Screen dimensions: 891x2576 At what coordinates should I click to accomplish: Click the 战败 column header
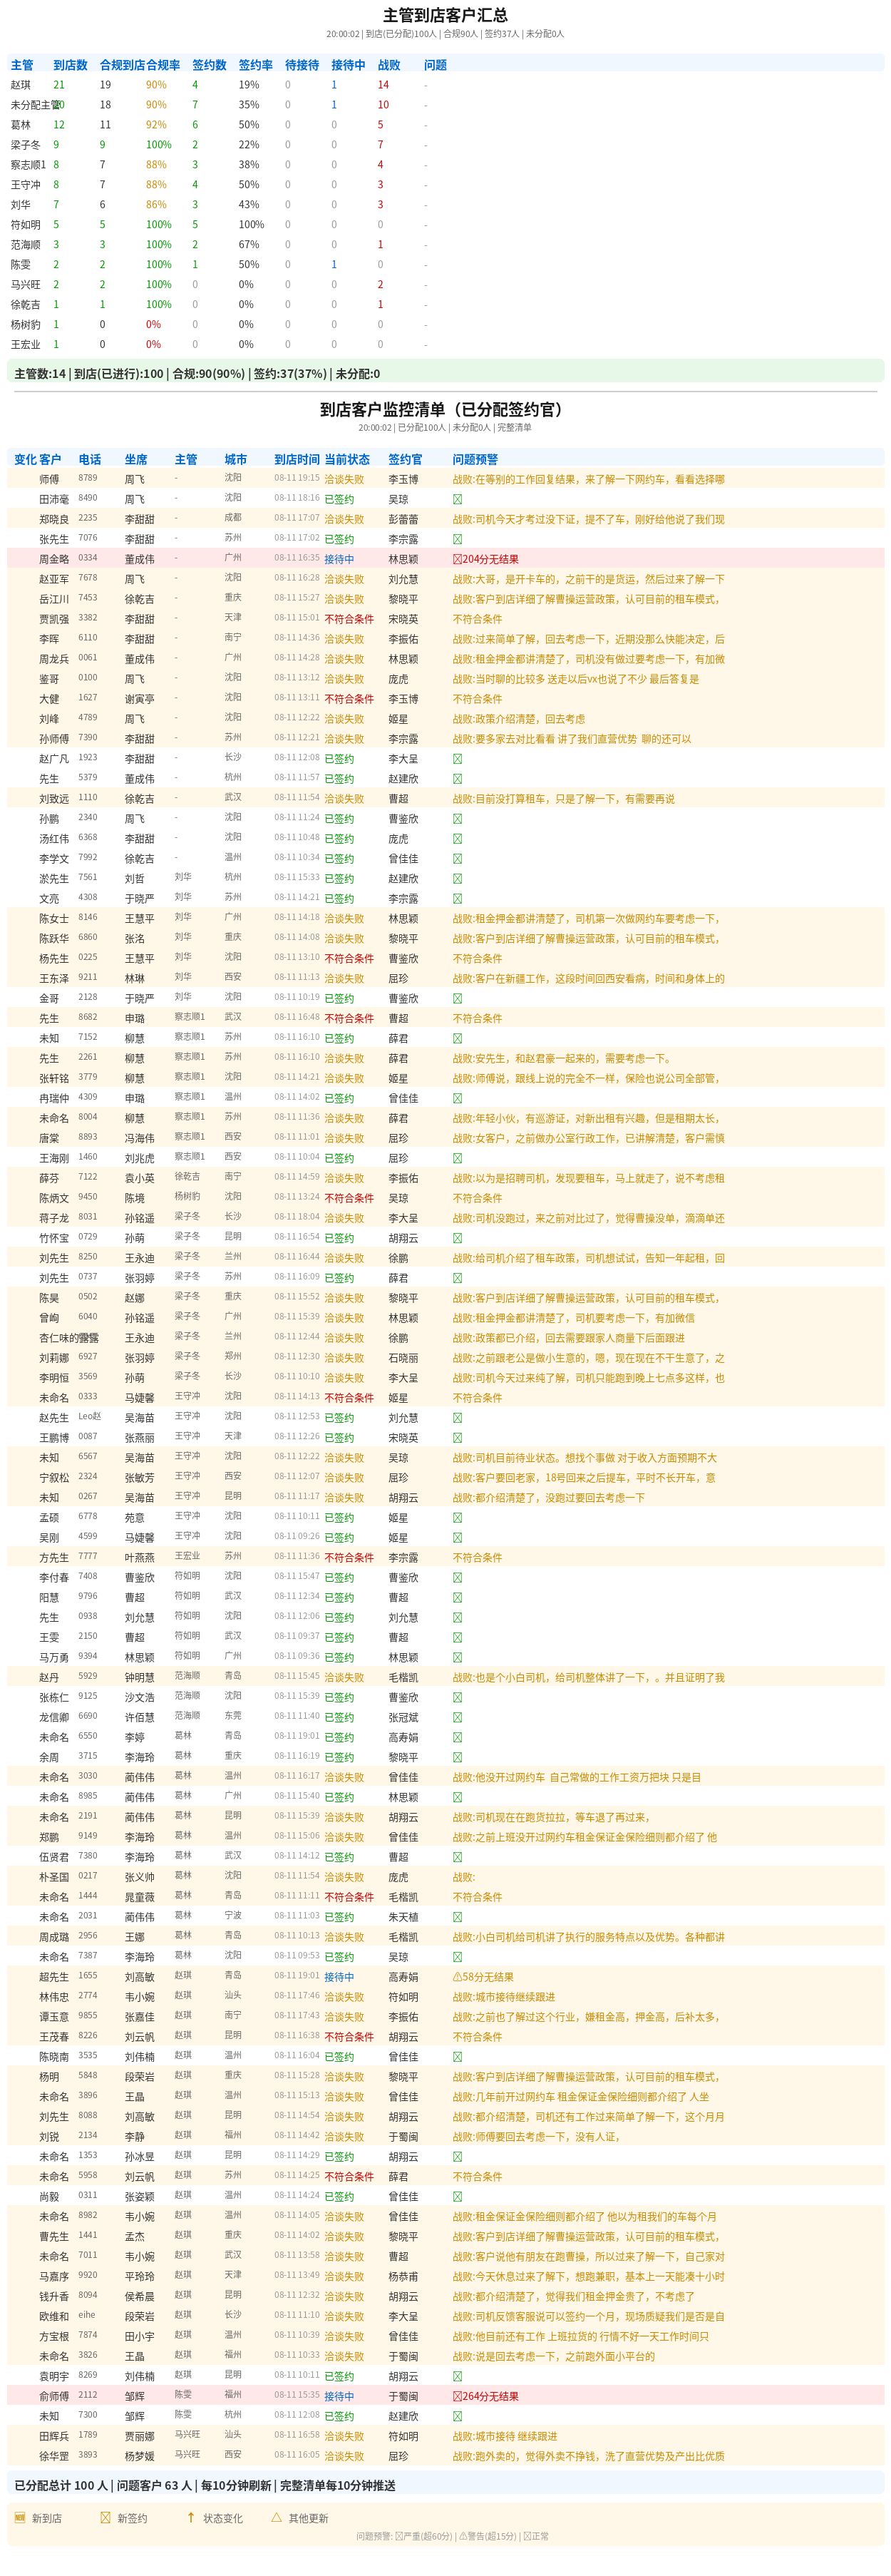389,65
